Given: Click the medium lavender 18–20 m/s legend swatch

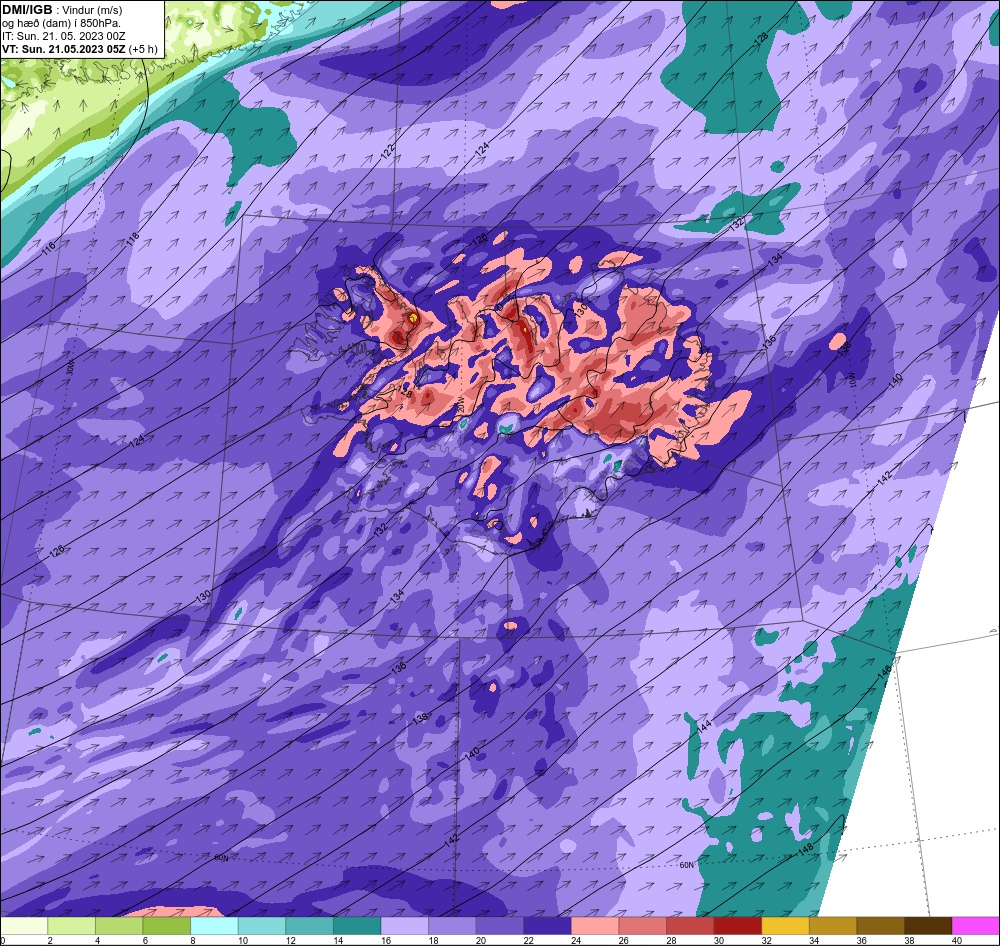Looking at the screenshot, I should point(452,926).
